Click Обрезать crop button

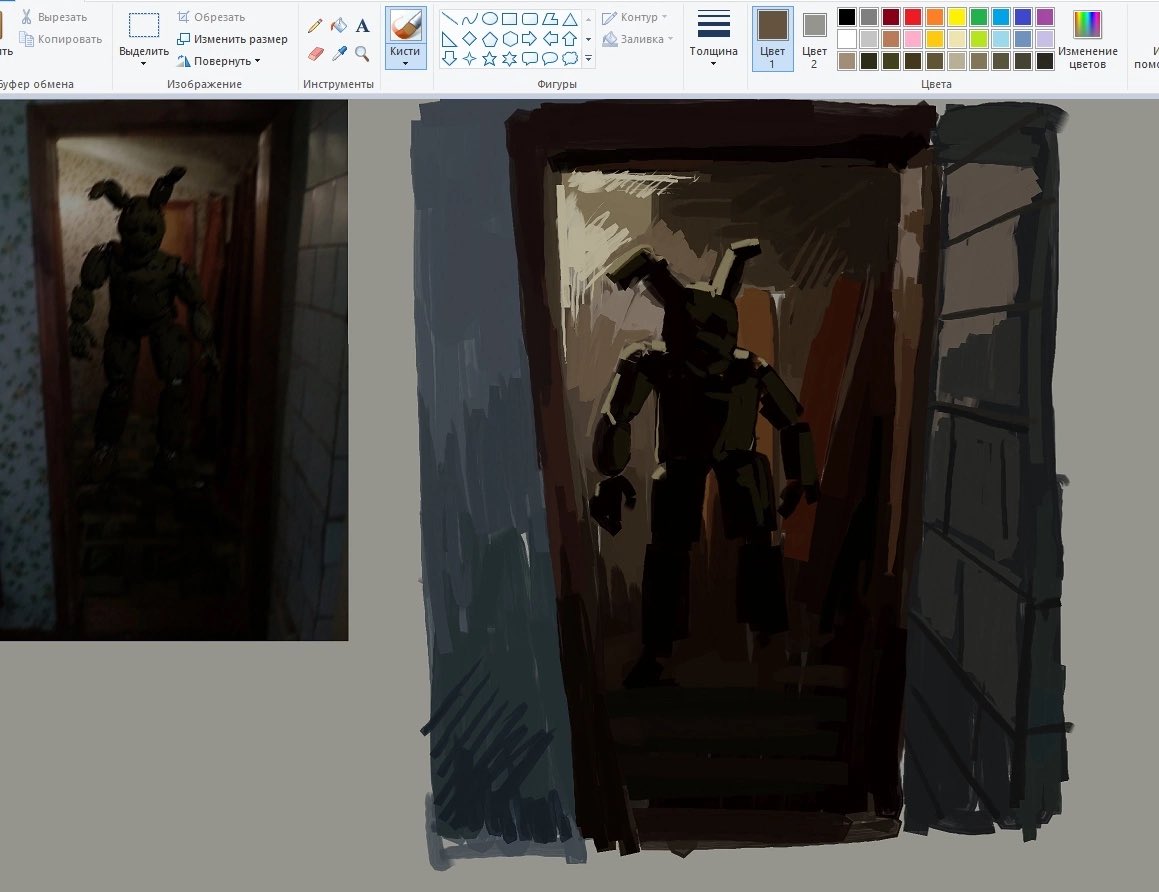[x=211, y=17]
